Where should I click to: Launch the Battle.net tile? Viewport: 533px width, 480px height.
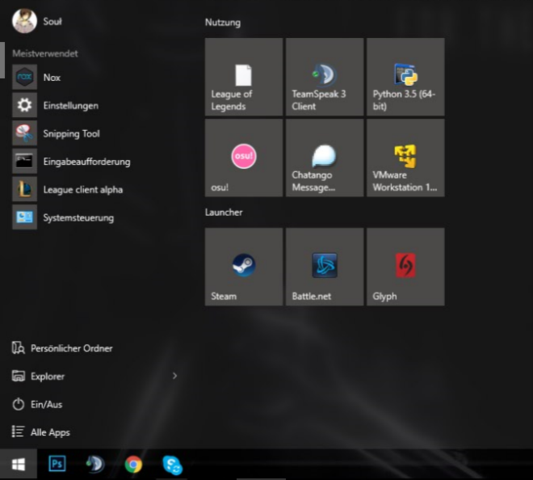click(x=325, y=267)
